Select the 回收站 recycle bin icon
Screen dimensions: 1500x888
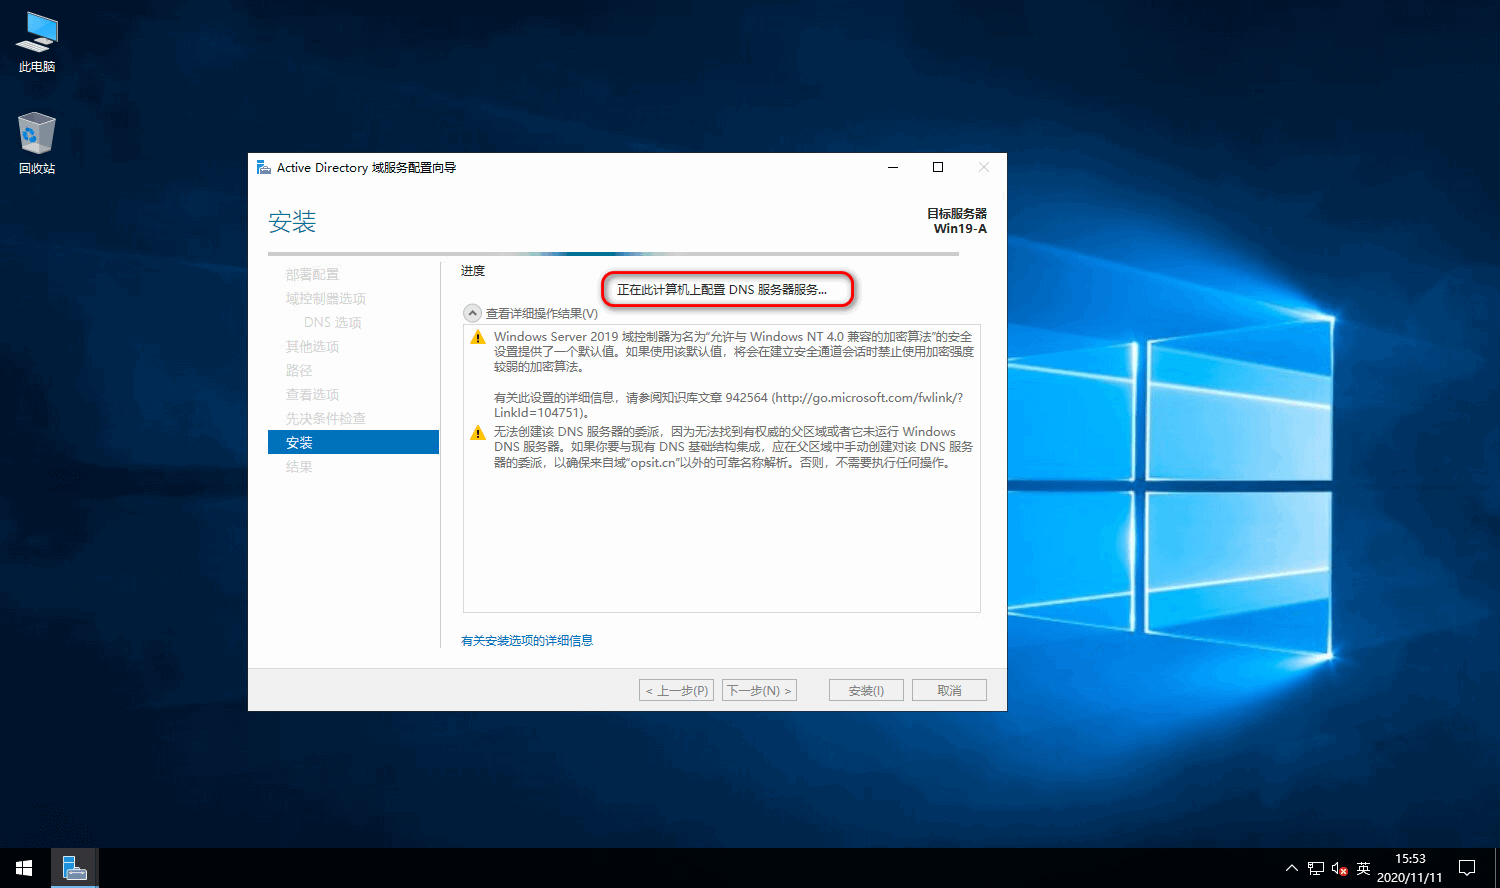tap(37, 144)
